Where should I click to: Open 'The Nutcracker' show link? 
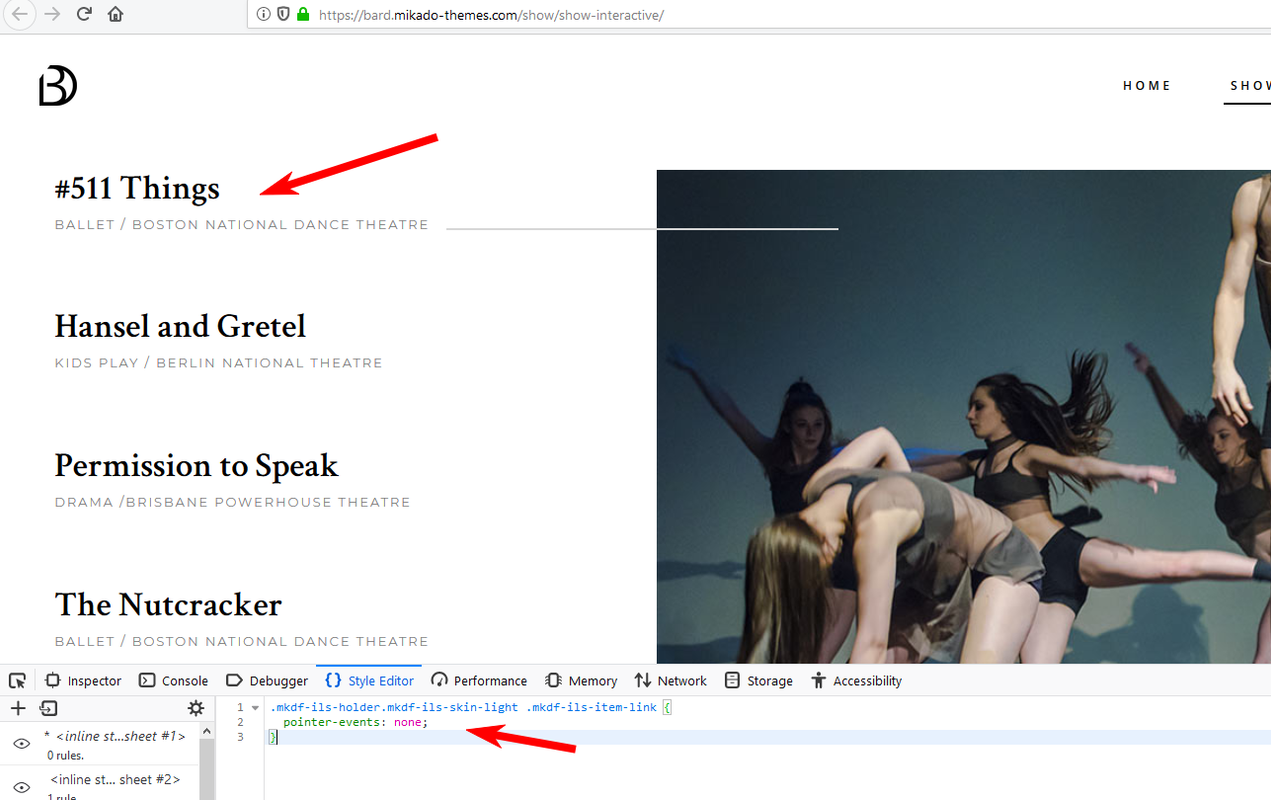coord(168,604)
